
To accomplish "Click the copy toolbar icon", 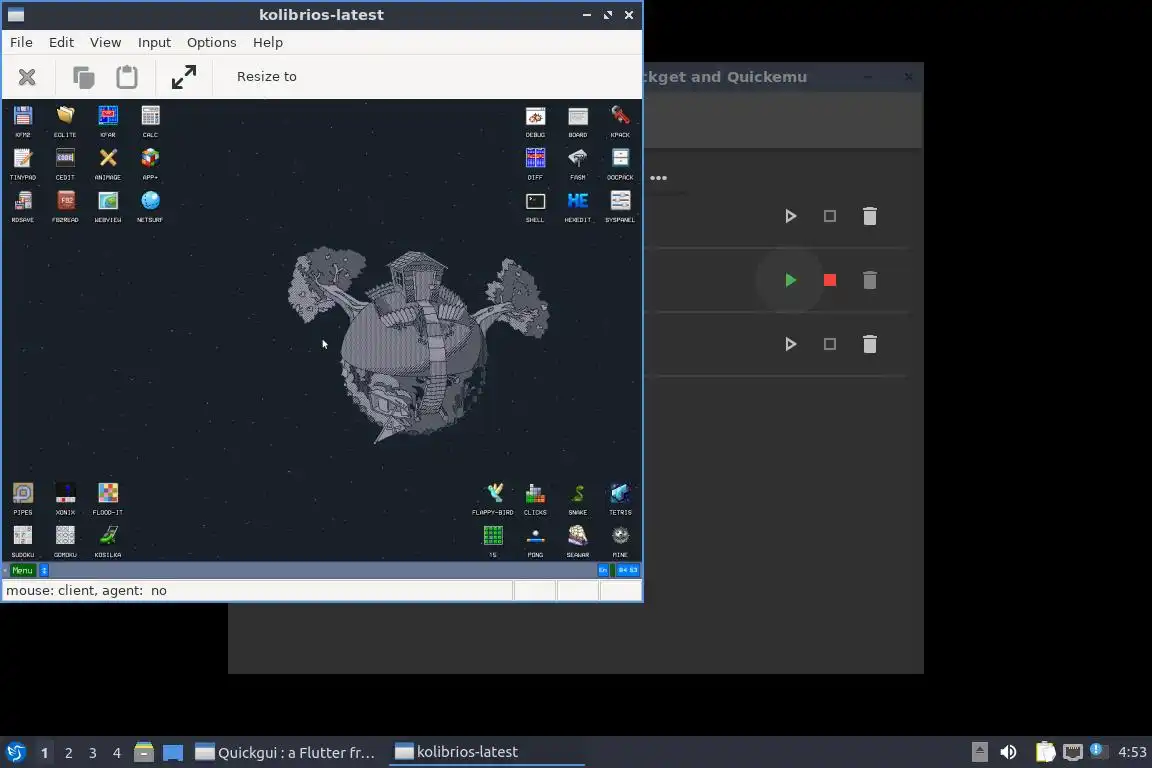I will [84, 77].
